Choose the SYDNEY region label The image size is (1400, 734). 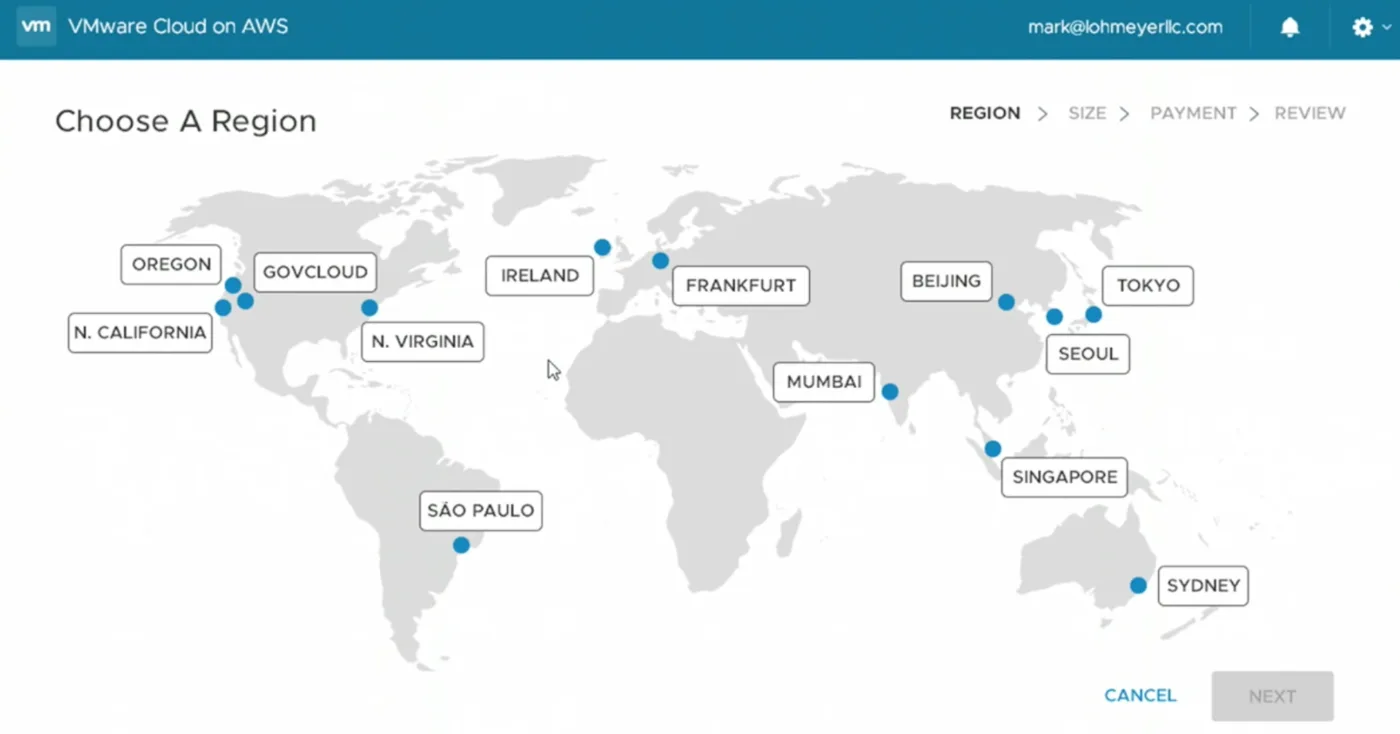[1203, 586]
